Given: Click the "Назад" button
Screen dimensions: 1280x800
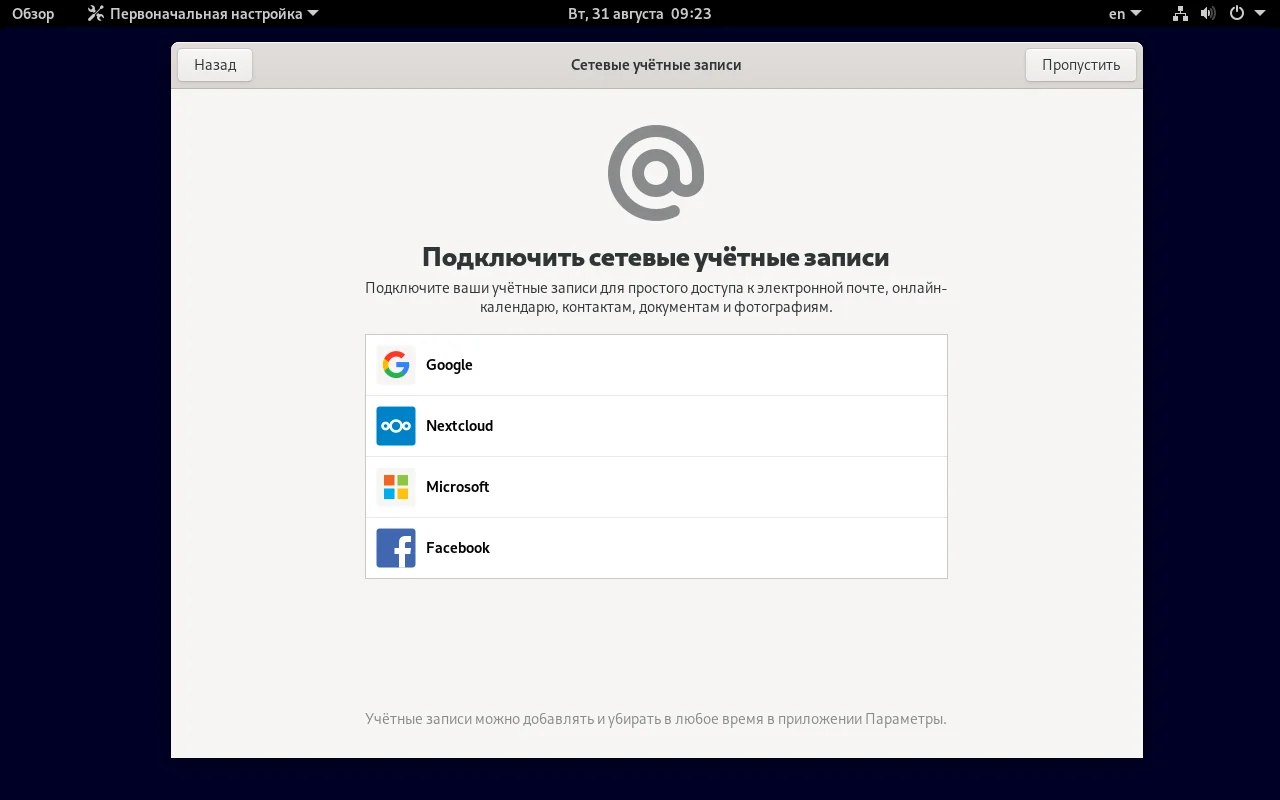Looking at the screenshot, I should coord(214,64).
